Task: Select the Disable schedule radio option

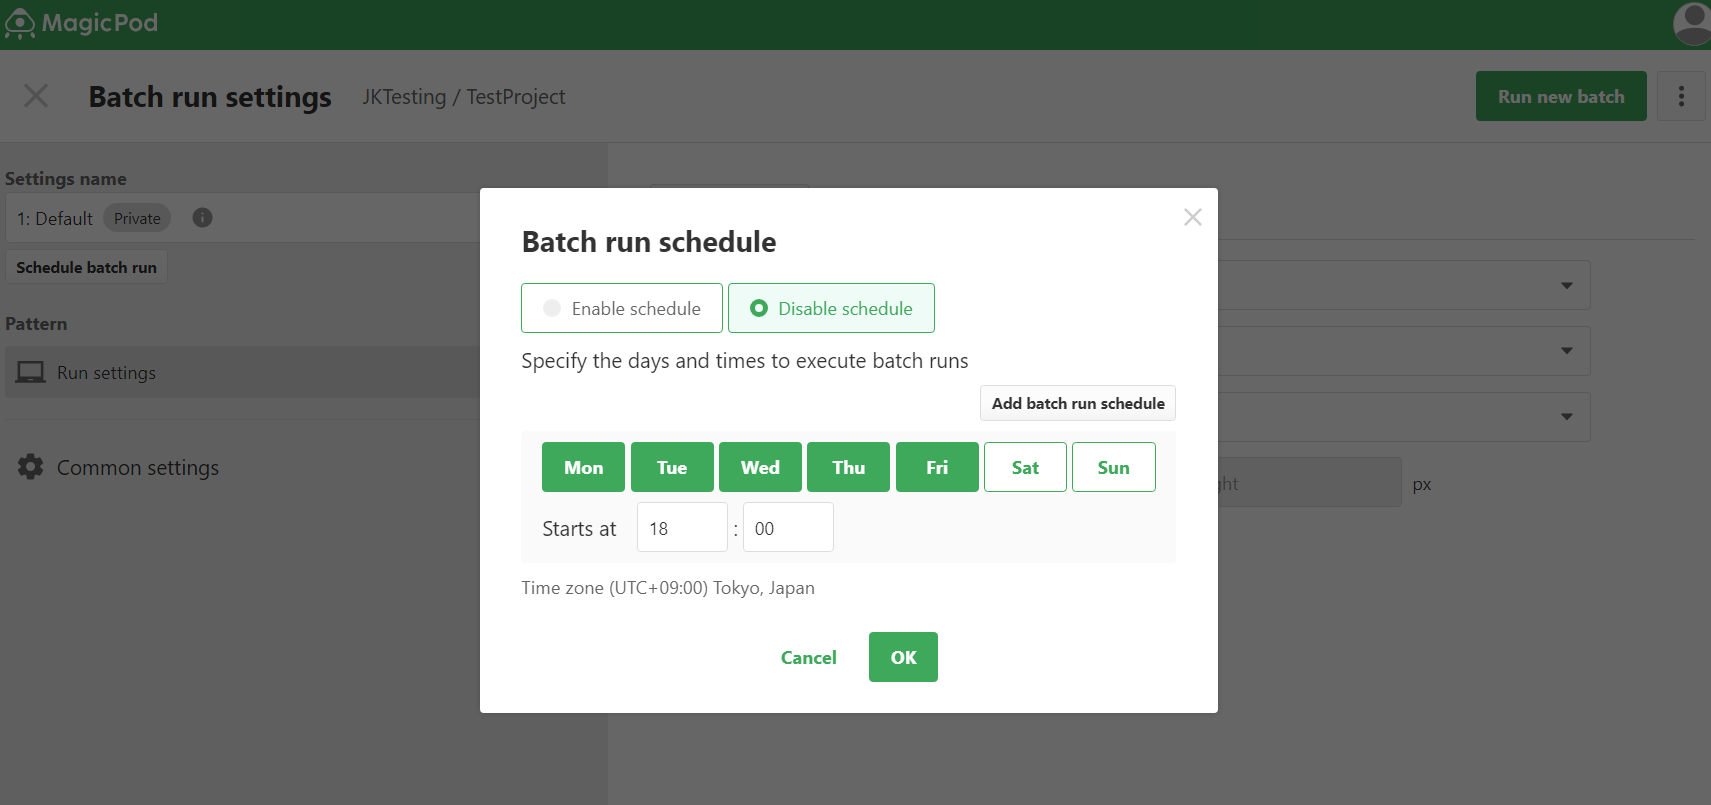Action: 831,308
